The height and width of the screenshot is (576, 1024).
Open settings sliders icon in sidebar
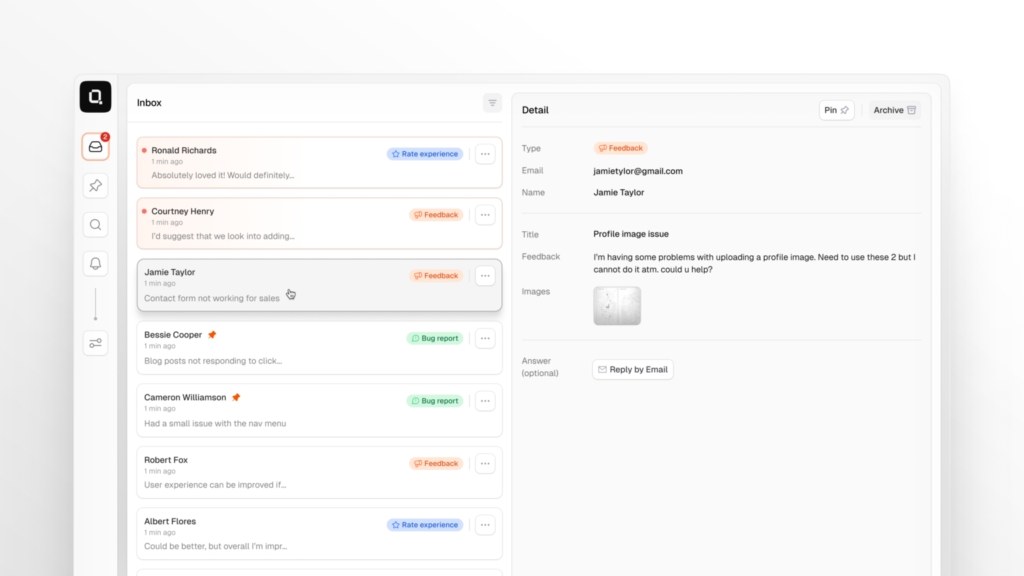point(95,343)
